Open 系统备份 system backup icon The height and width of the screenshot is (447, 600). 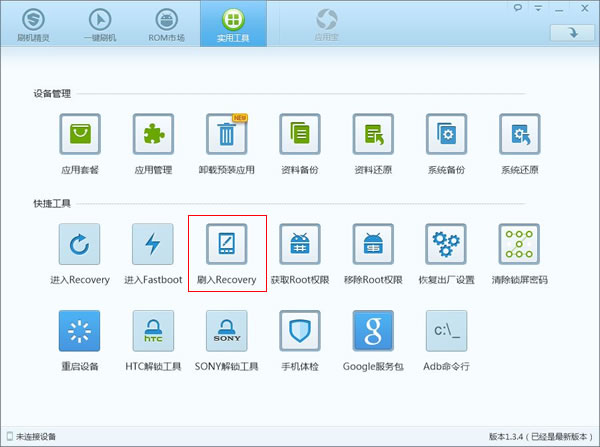pyautogui.click(x=446, y=134)
